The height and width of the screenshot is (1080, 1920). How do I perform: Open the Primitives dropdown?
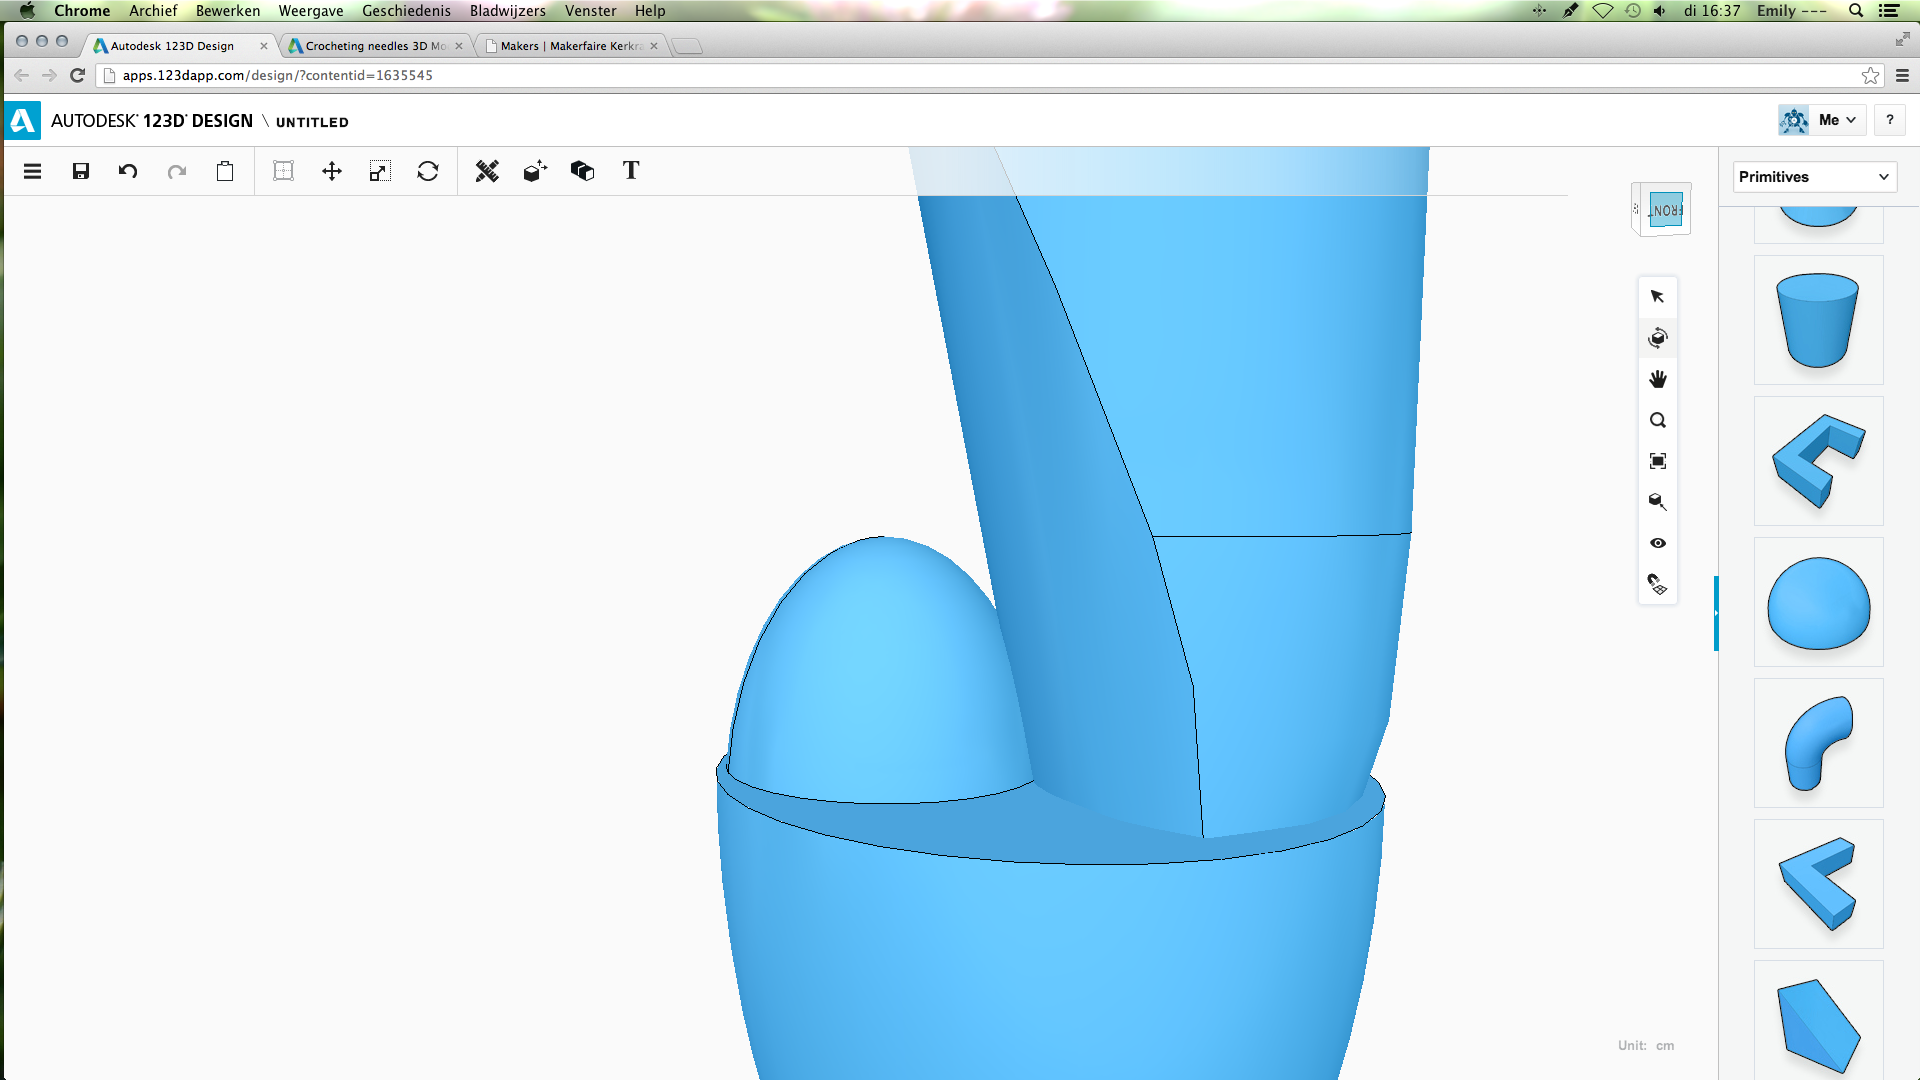[1814, 177]
